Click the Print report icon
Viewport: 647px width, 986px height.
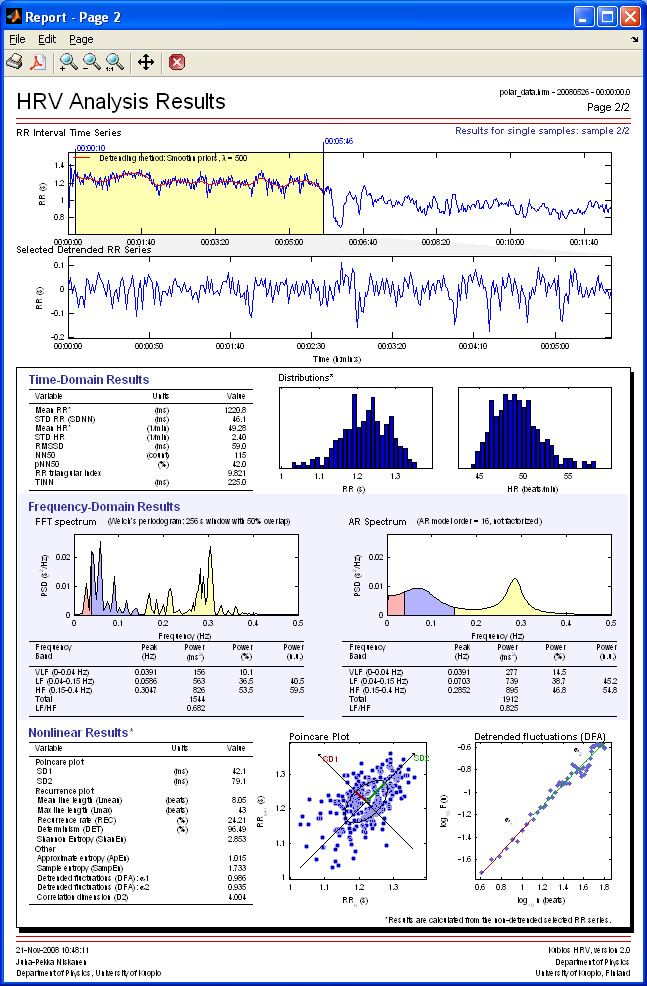(x=15, y=63)
